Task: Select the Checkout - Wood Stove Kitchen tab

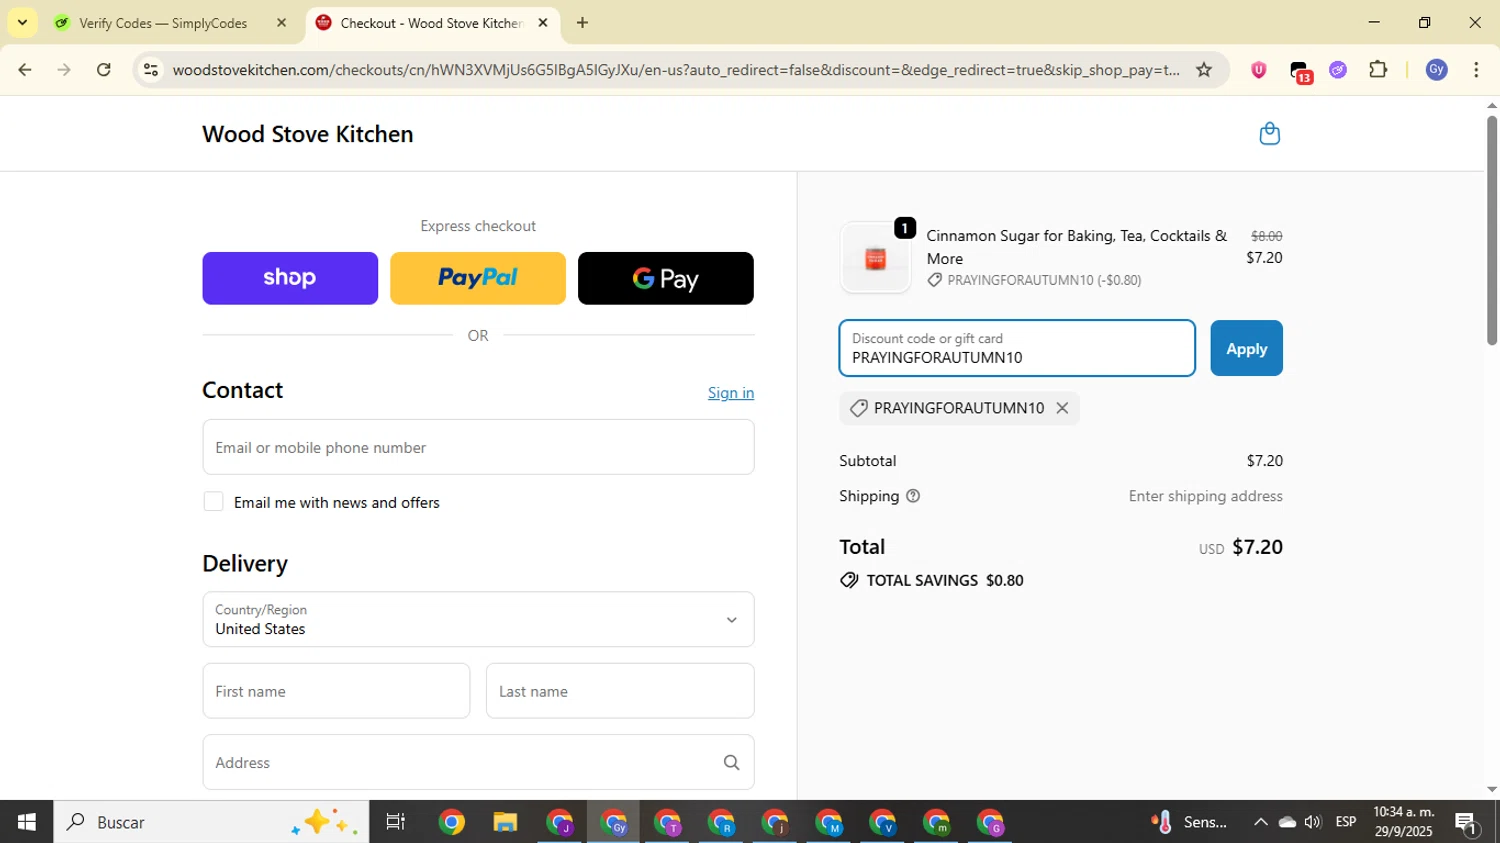Action: pyautogui.click(x=432, y=23)
